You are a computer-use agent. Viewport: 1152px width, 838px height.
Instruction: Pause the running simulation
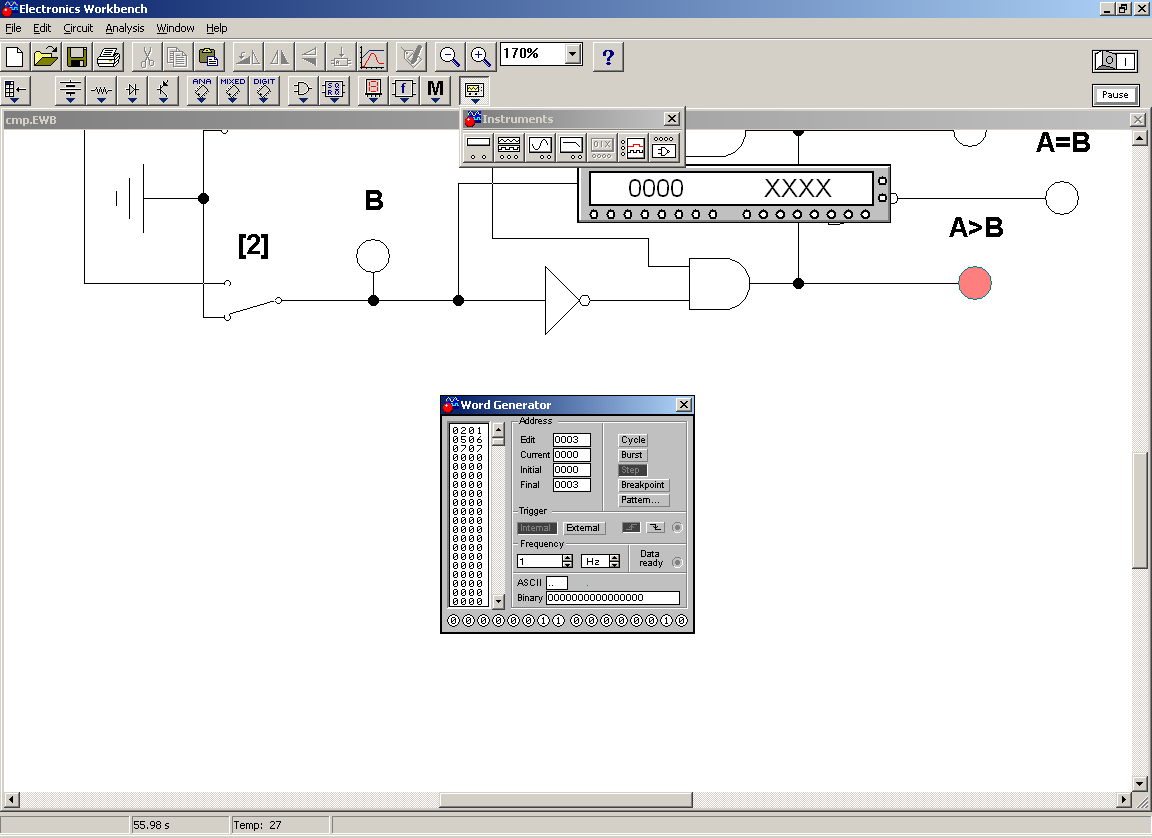1115,95
